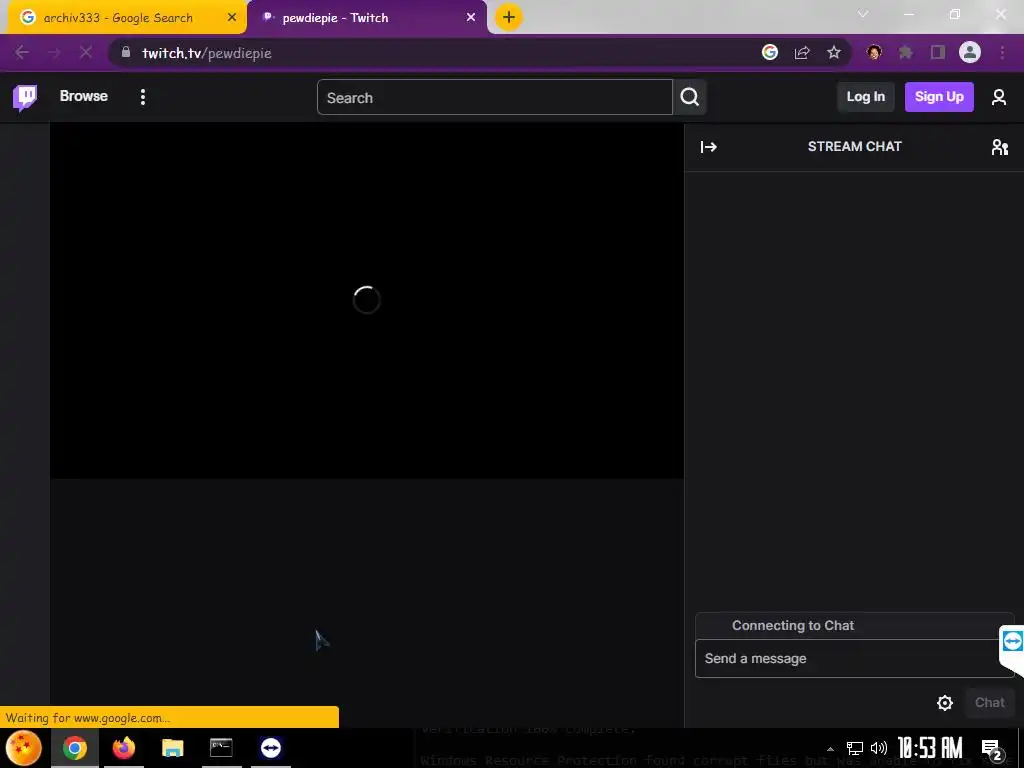This screenshot has width=1024, height=768.
Task: Open Firefox from the taskbar
Action: click(123, 748)
